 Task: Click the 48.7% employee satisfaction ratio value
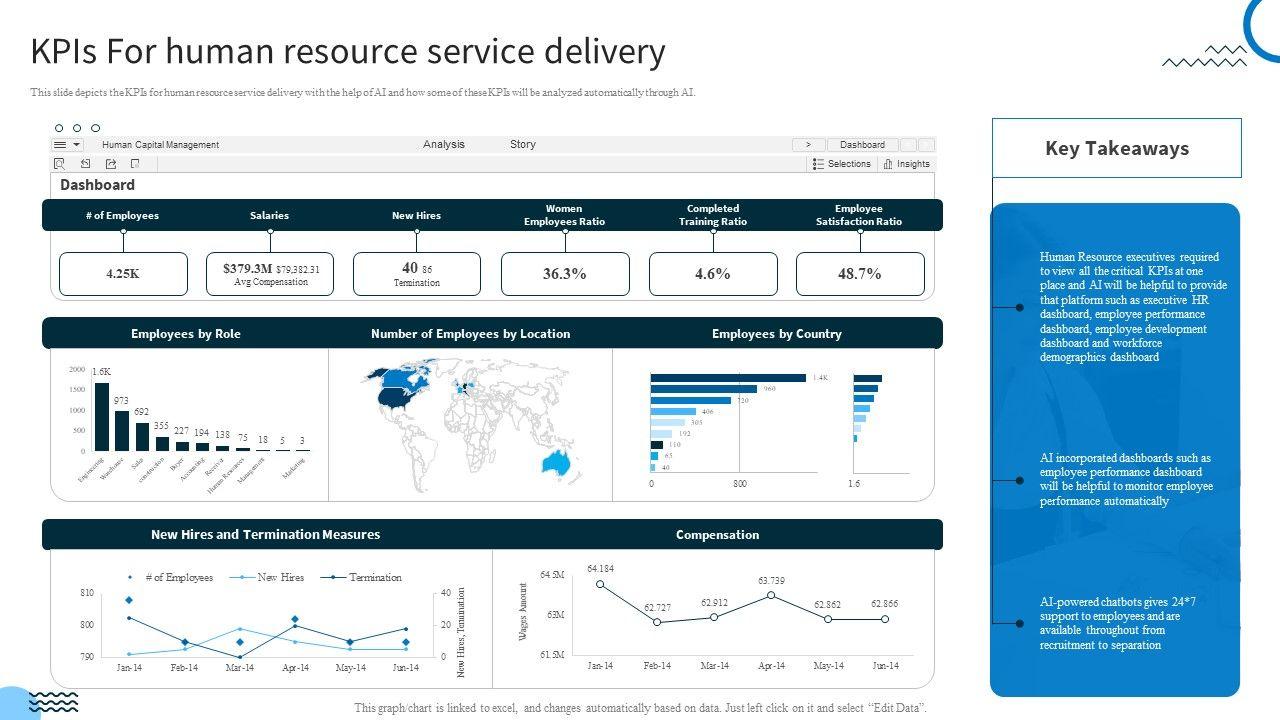[x=860, y=274]
